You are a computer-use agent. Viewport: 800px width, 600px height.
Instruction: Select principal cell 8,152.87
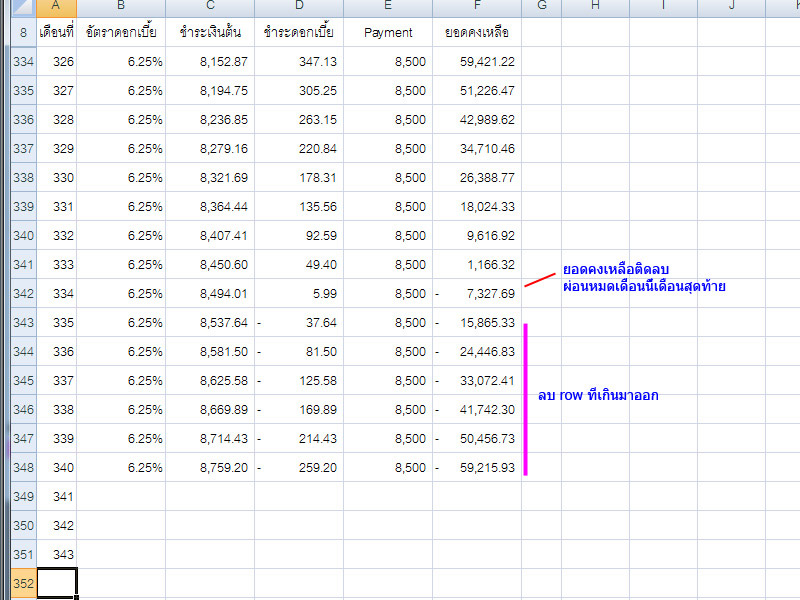click(x=210, y=62)
